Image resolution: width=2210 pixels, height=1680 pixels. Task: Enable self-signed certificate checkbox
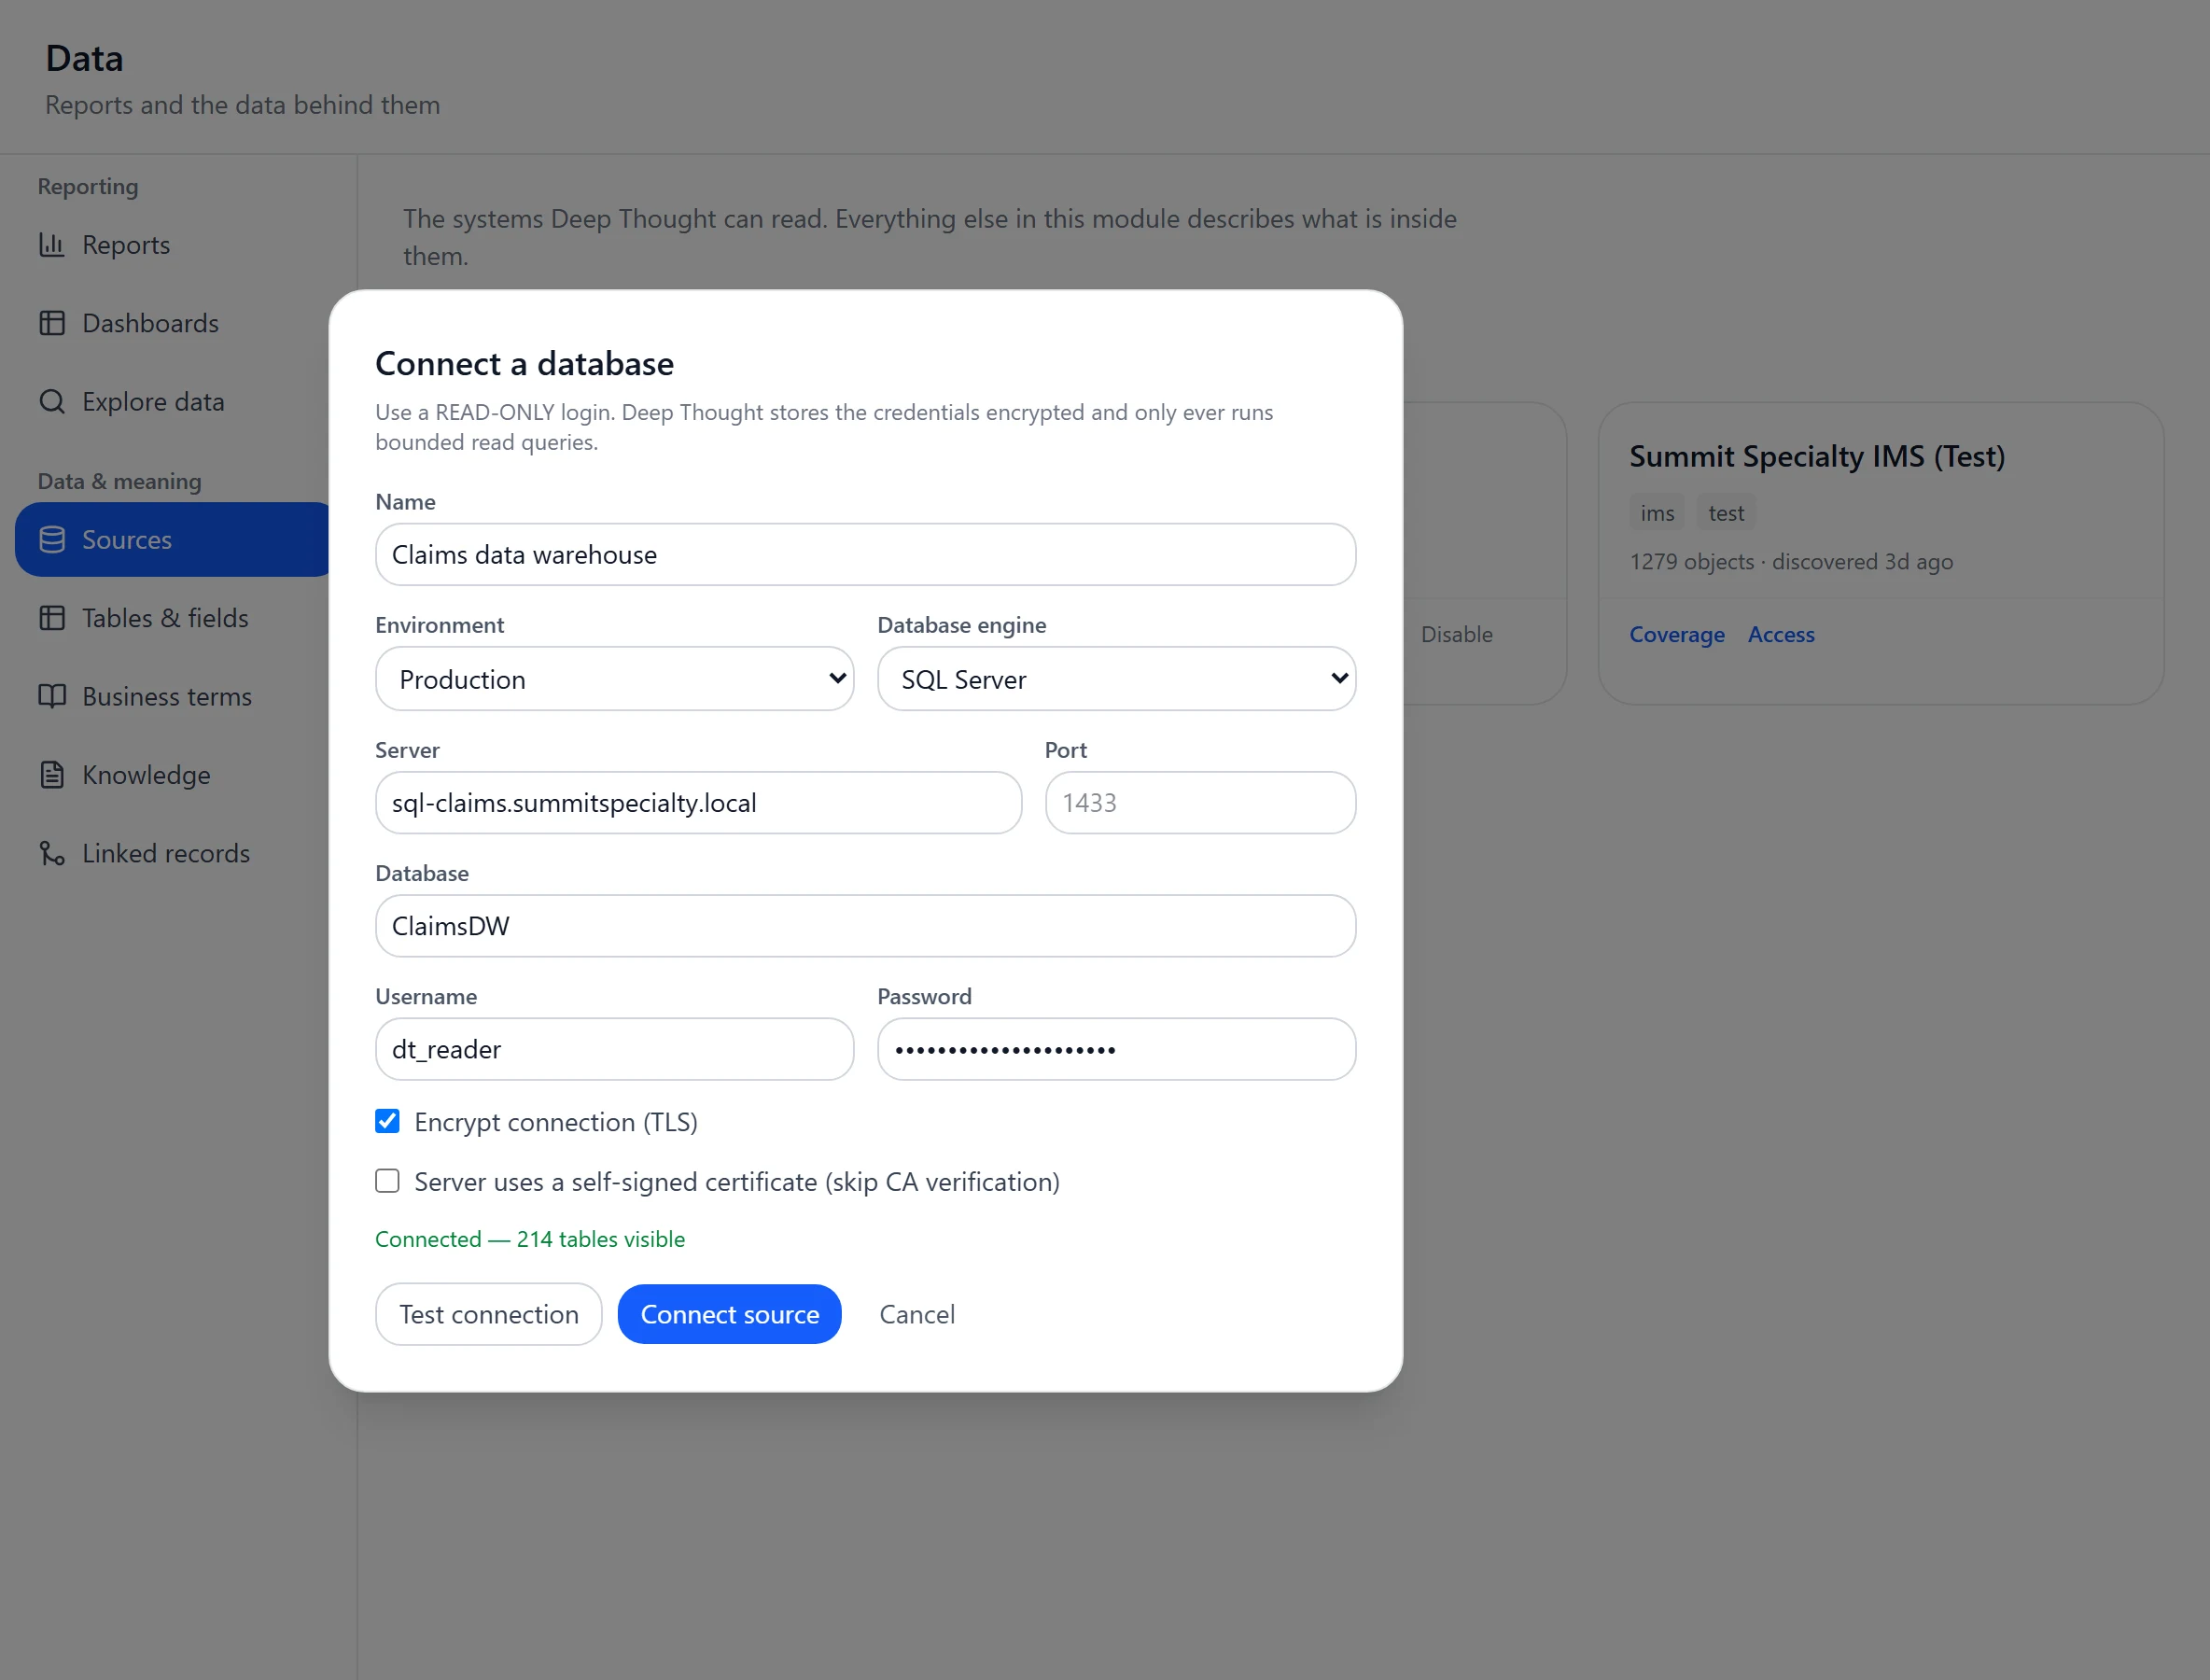[387, 1181]
